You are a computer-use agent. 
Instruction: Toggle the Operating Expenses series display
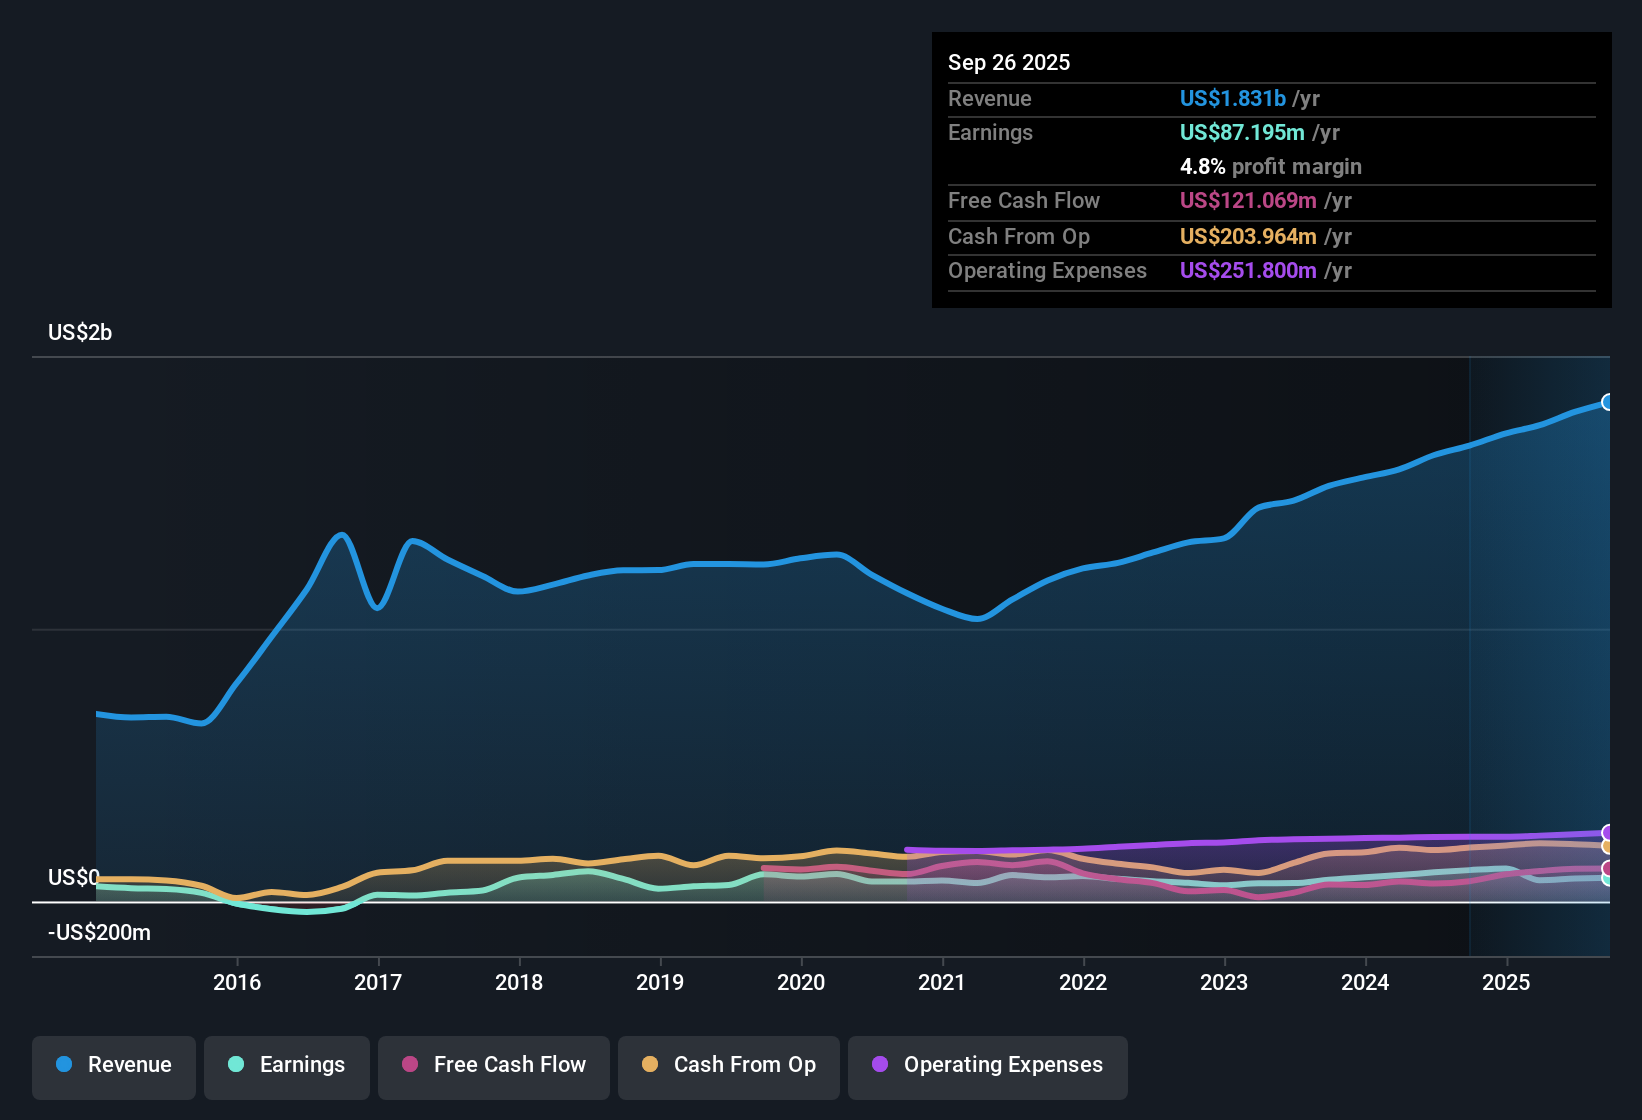[987, 1067]
